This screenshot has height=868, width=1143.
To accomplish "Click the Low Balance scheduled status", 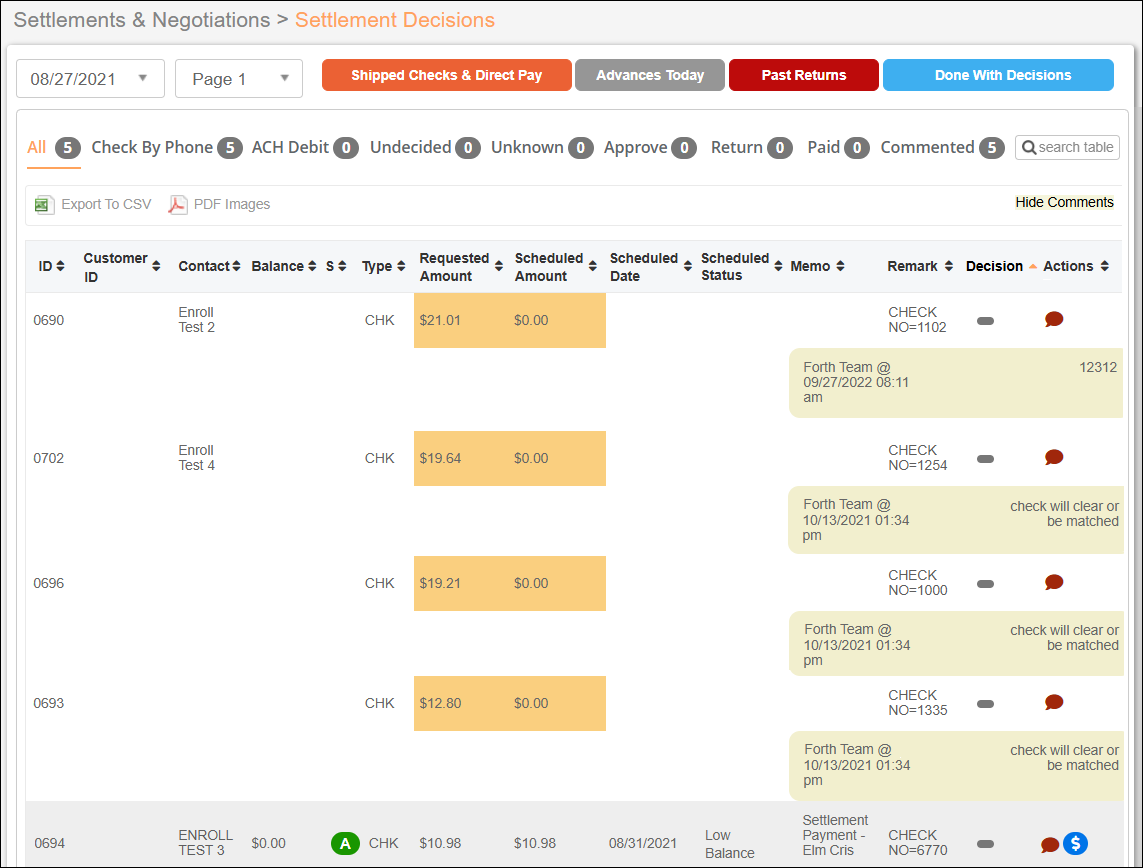I will pyautogui.click(x=730, y=844).
